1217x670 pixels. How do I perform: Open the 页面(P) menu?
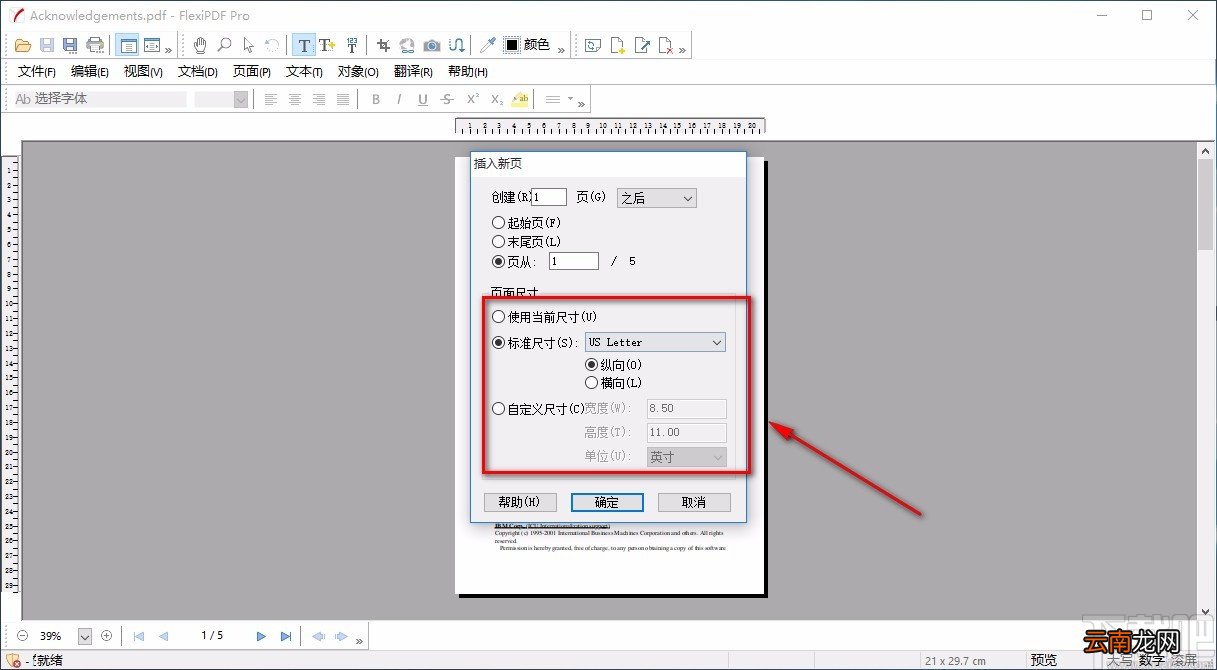(x=252, y=72)
